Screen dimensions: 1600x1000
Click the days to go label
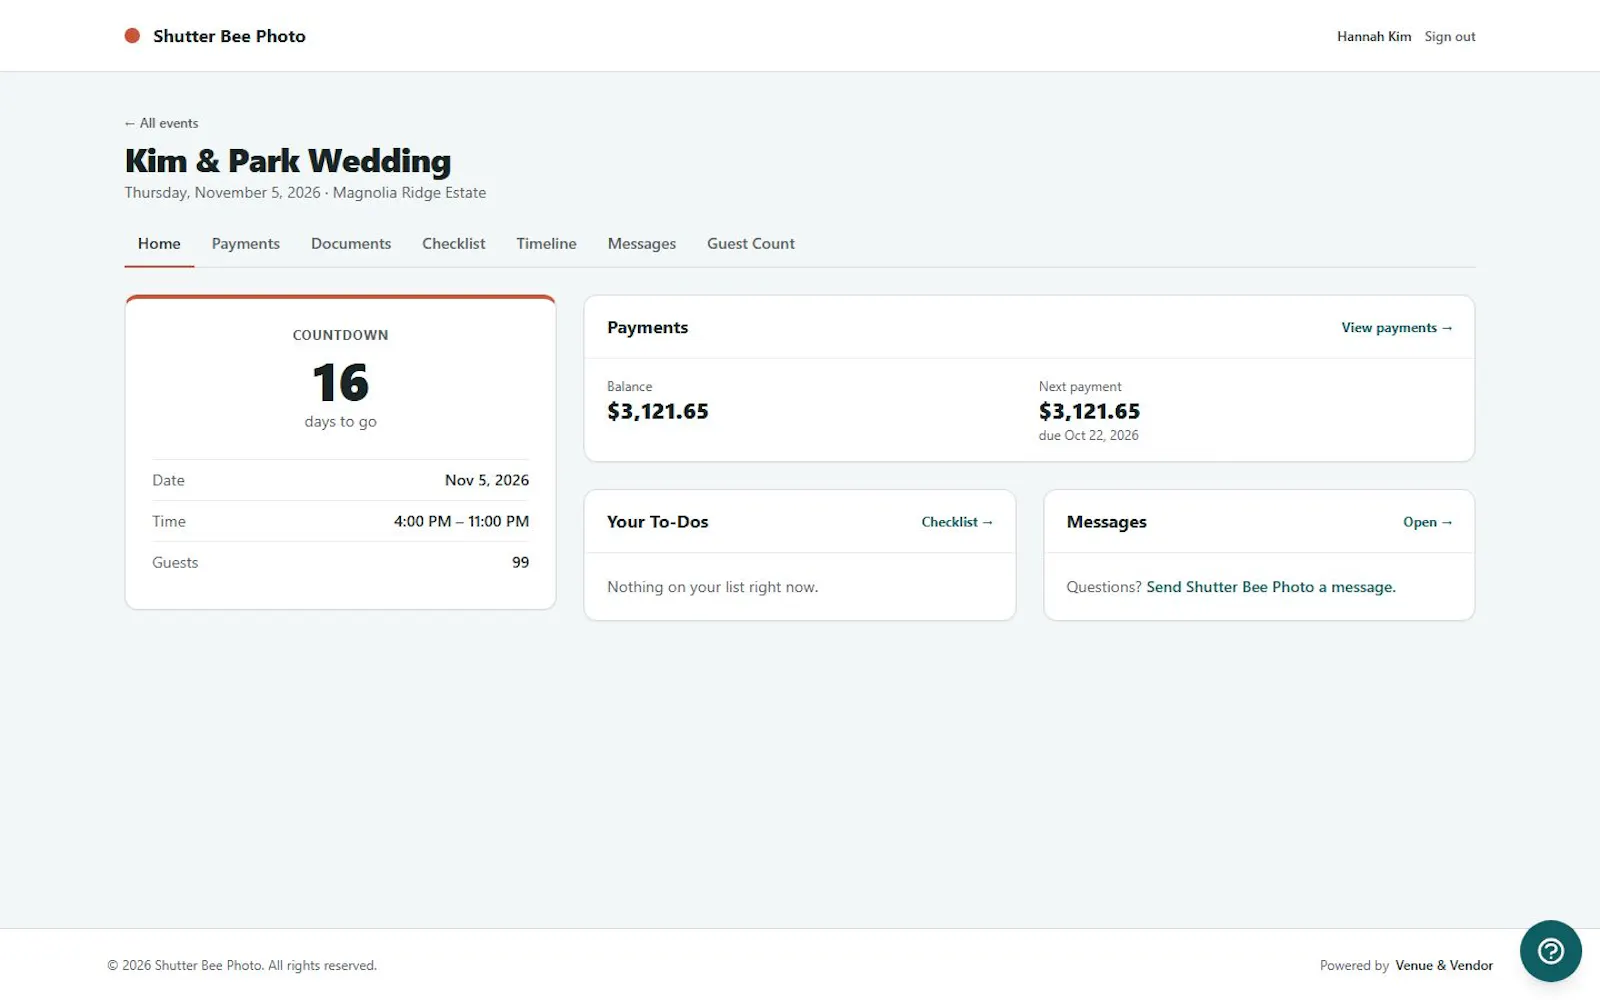(341, 422)
